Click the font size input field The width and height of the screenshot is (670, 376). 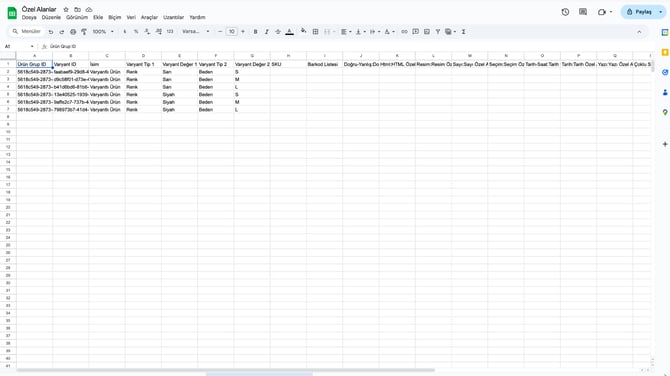click(x=231, y=32)
